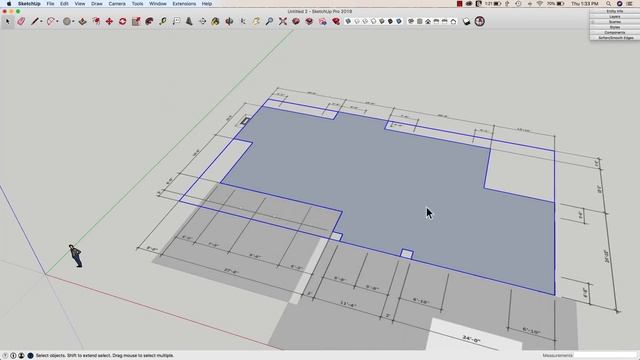
Task: Pick the pink Eraser tool
Action: pyautogui.click(x=21, y=21)
